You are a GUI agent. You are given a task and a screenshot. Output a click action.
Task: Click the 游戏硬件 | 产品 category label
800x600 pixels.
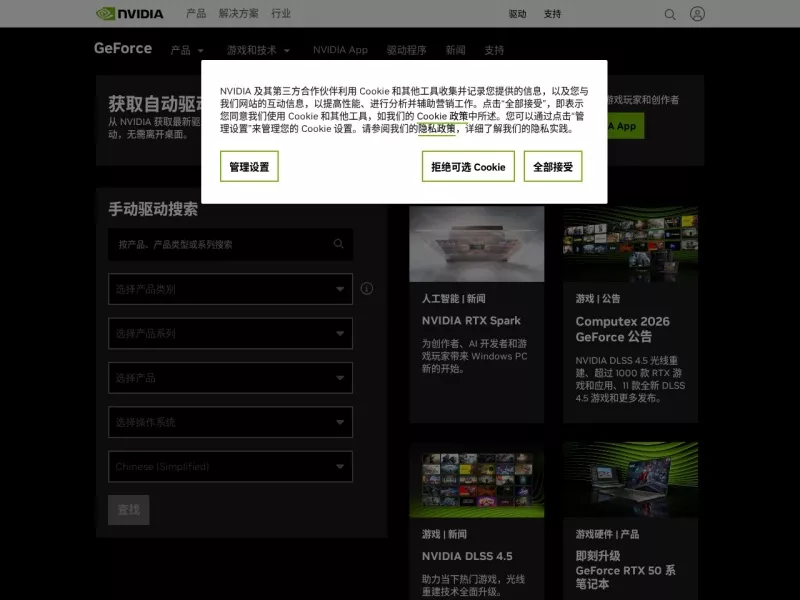tap(607, 534)
